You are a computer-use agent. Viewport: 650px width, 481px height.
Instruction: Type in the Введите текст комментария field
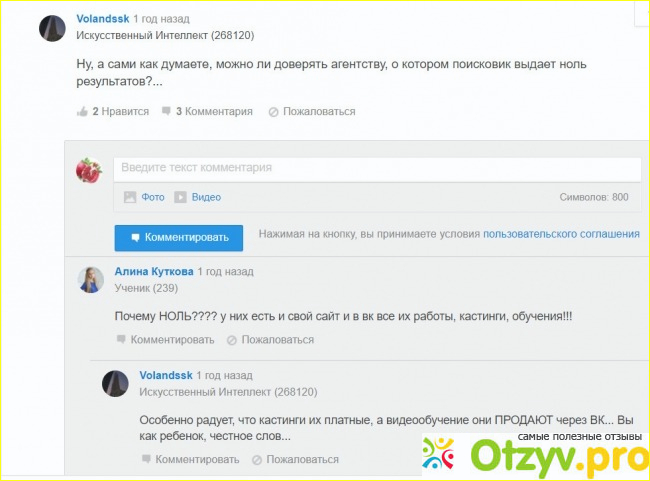coord(377,168)
